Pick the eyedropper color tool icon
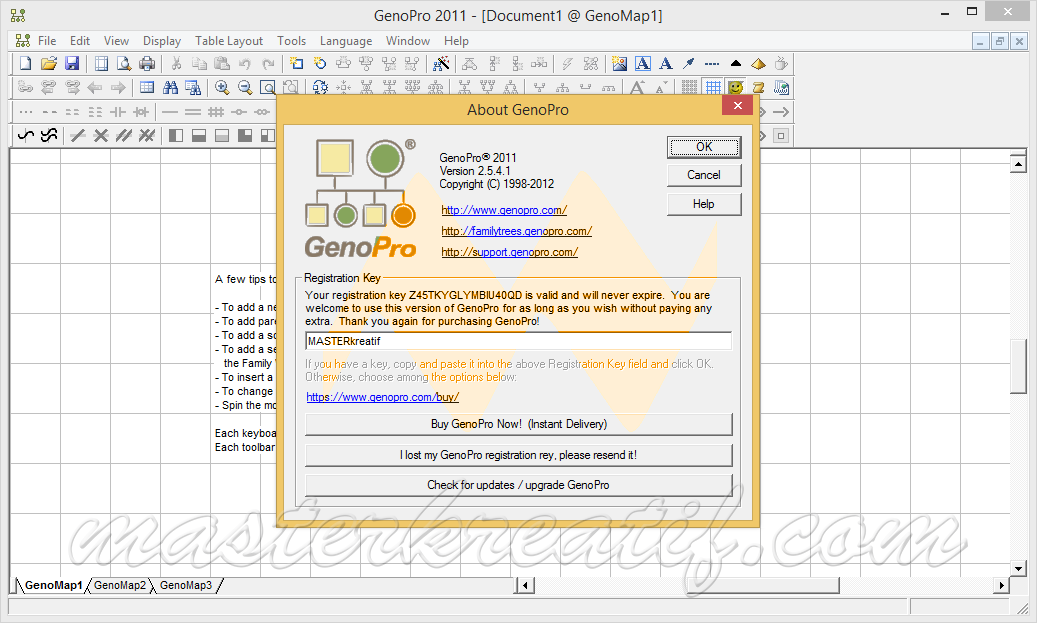 coord(688,63)
